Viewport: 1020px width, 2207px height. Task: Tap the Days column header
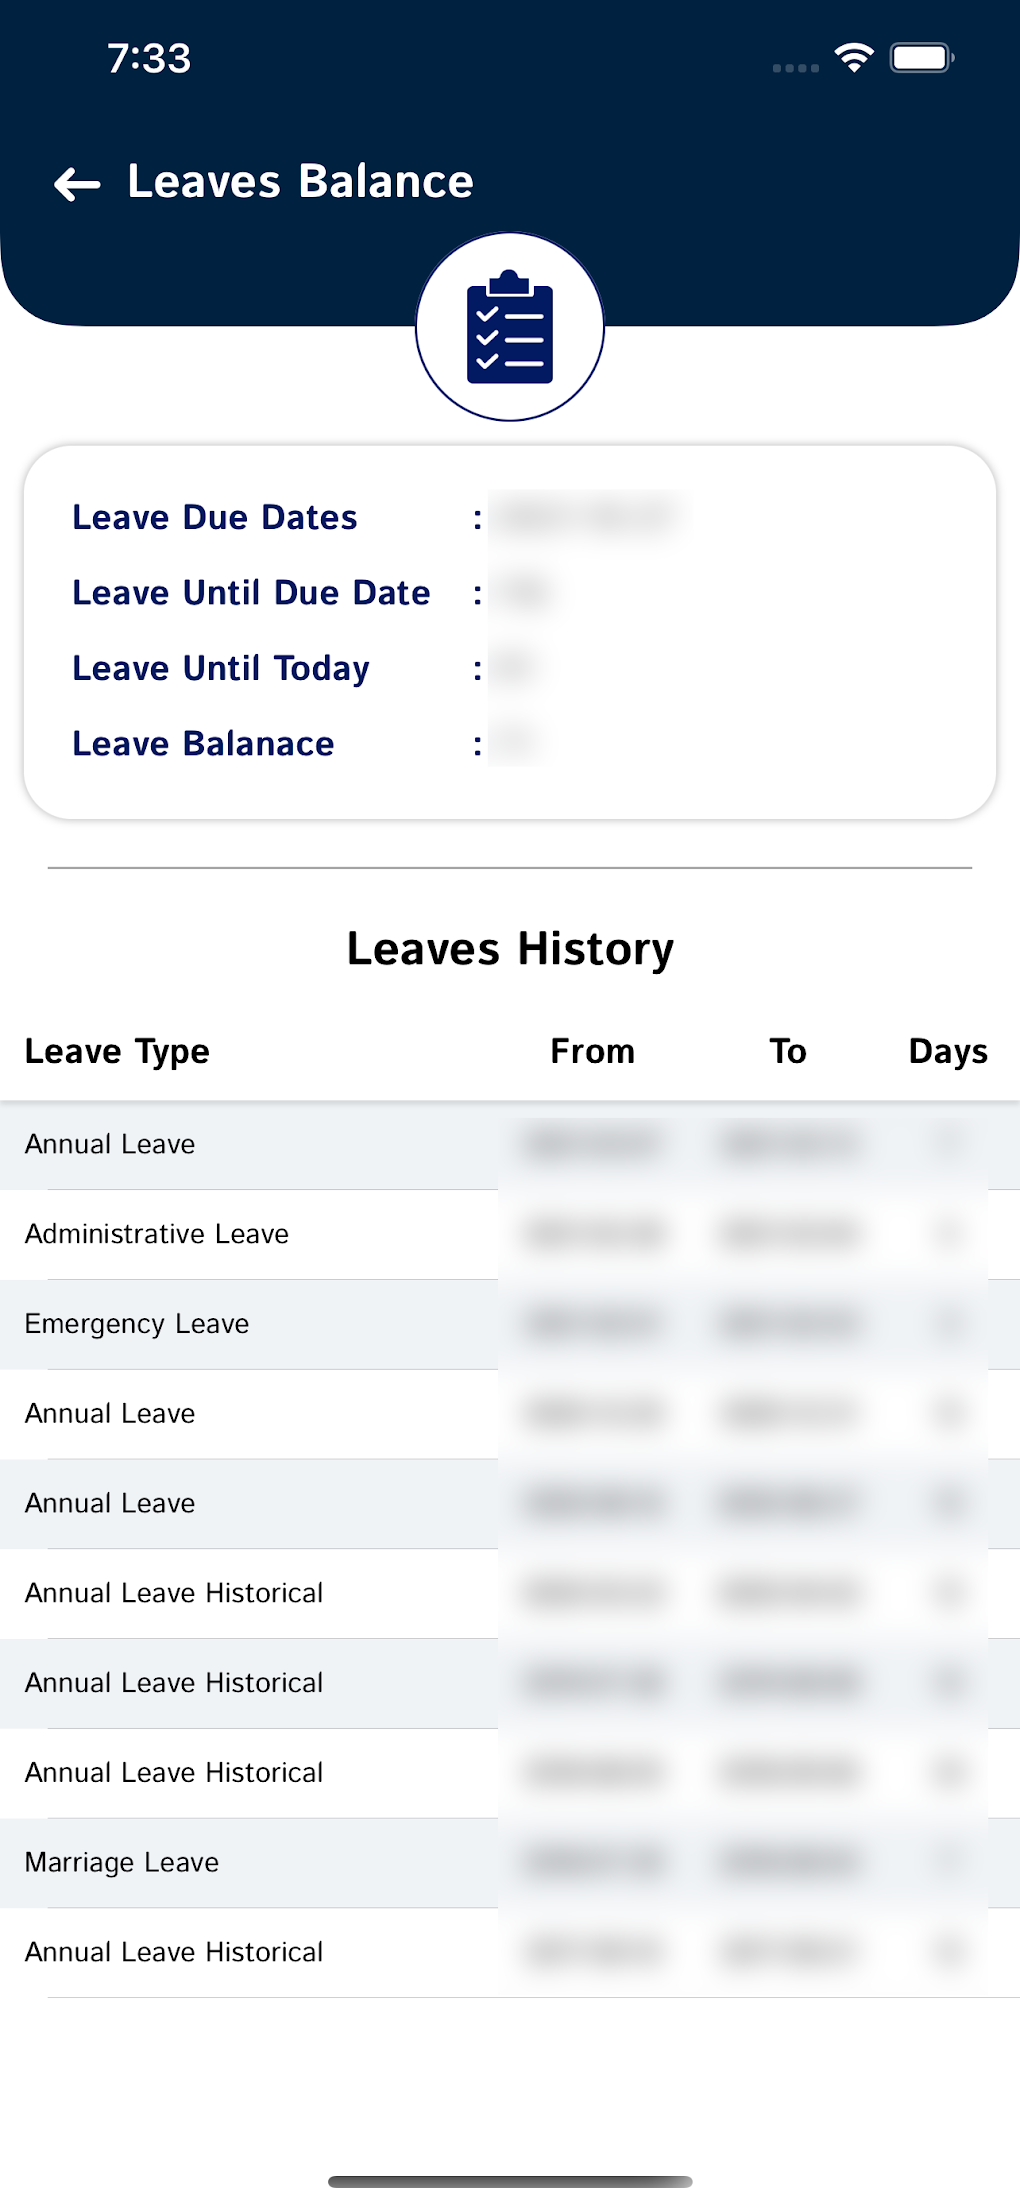[x=947, y=1052]
